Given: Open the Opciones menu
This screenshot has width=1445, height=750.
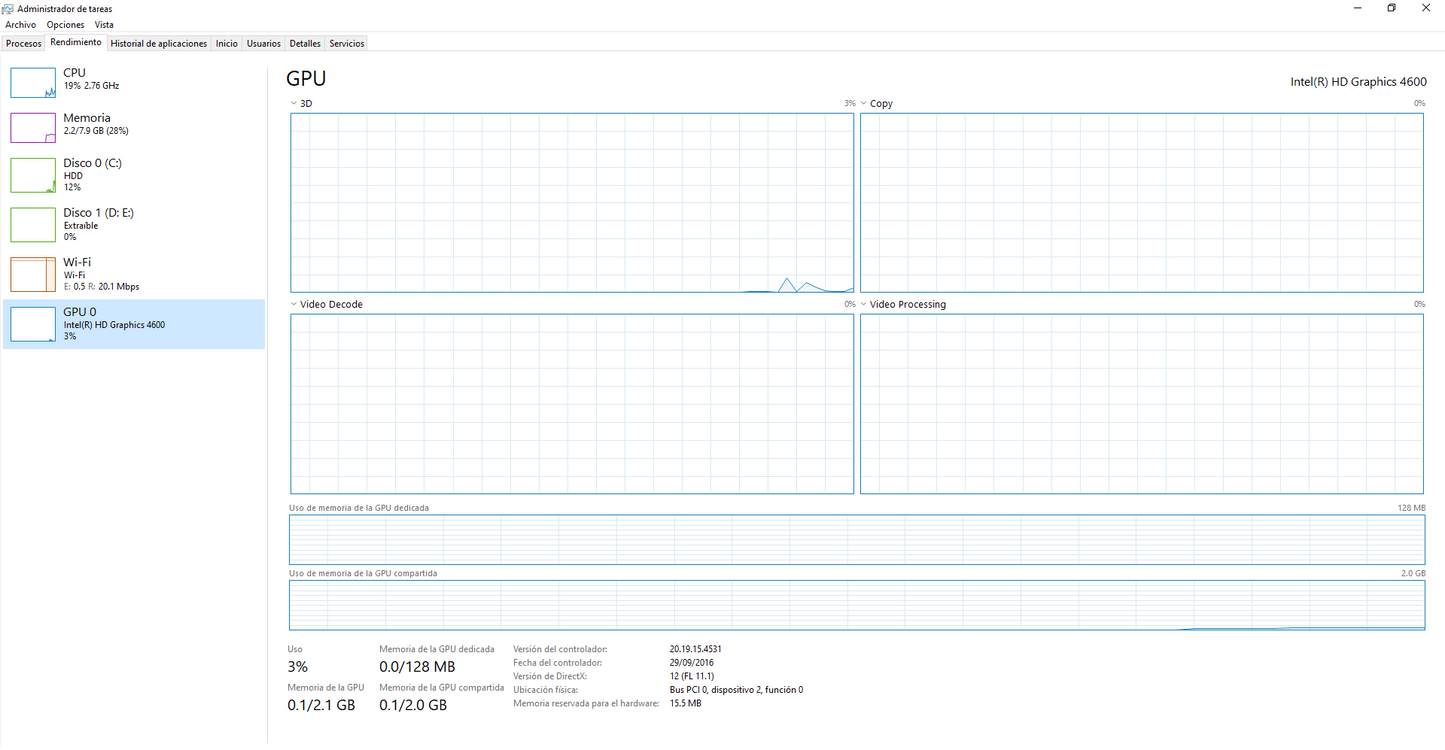Looking at the screenshot, I should pos(64,24).
